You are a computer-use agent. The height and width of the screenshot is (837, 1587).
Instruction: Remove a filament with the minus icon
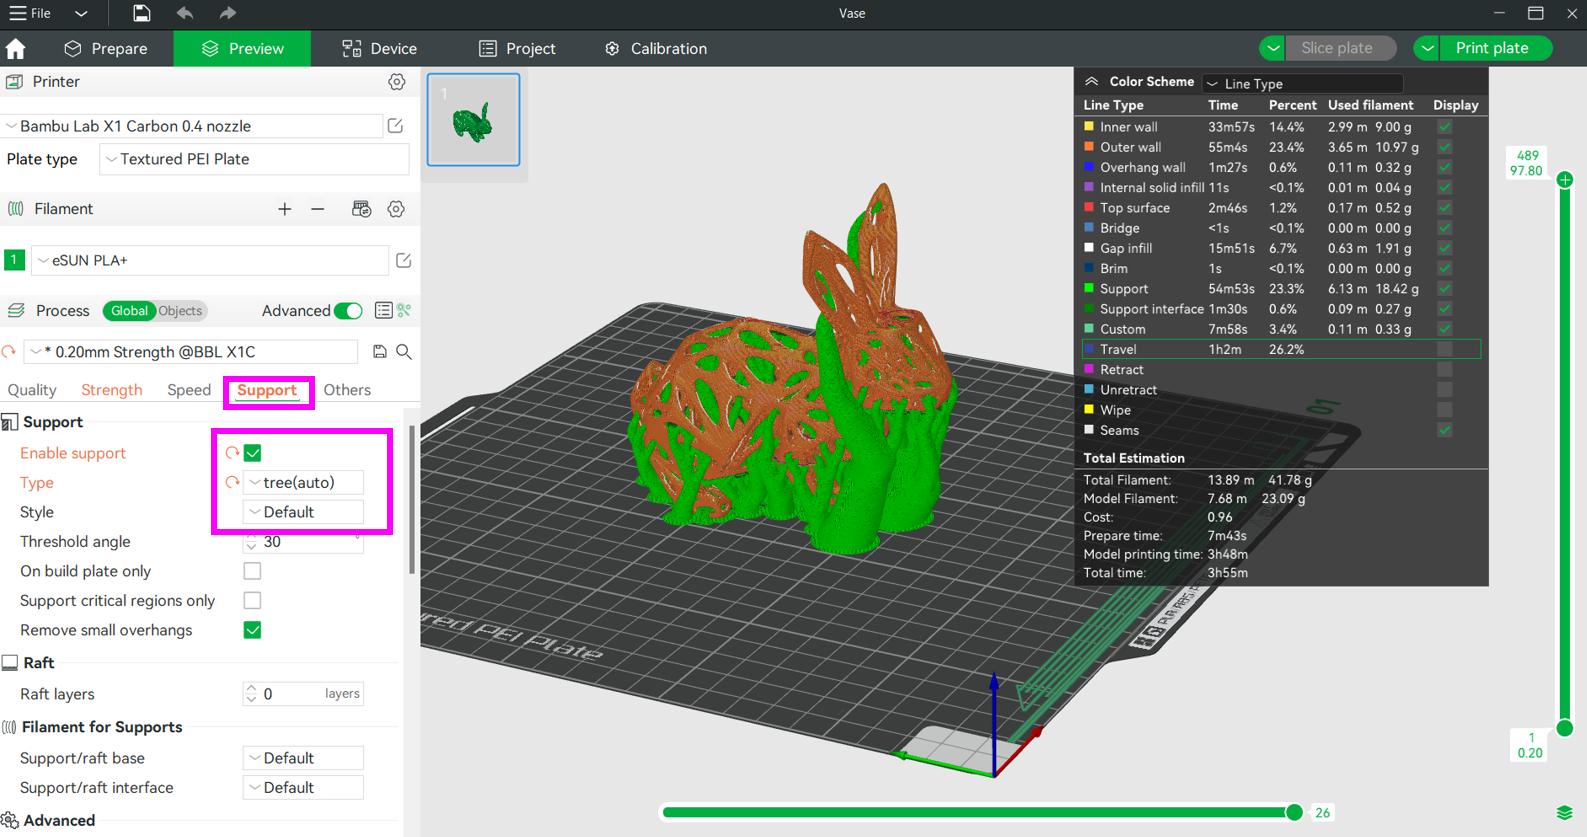coord(318,209)
